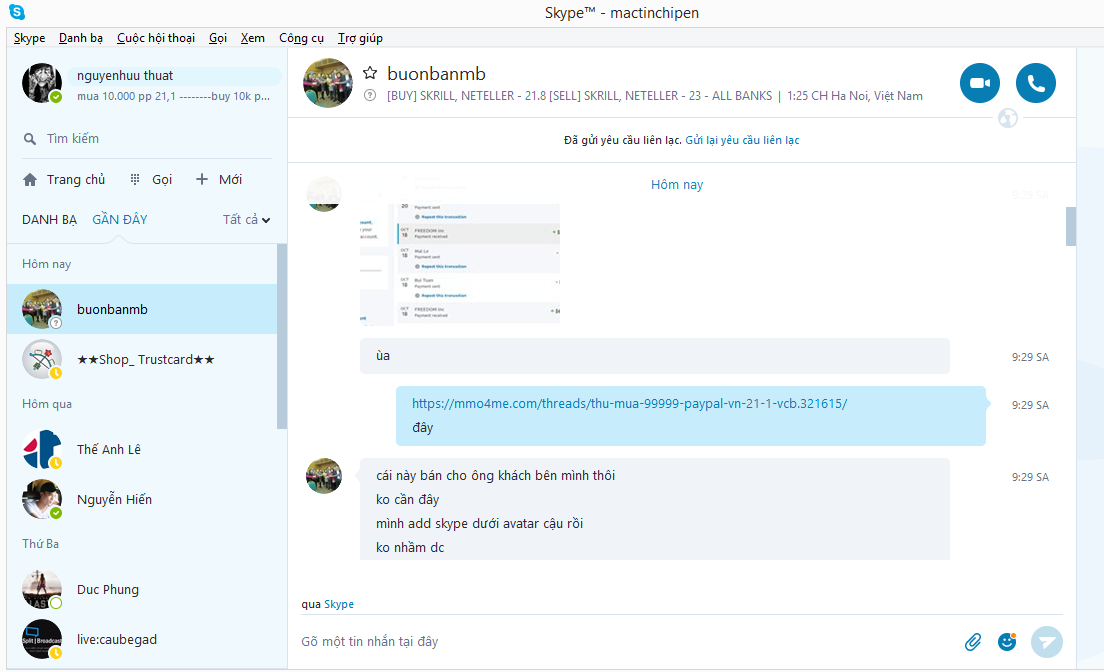Click 'mình add skype dưới avatar cậu rồi' message
This screenshot has height=672, width=1104.
pos(479,523)
